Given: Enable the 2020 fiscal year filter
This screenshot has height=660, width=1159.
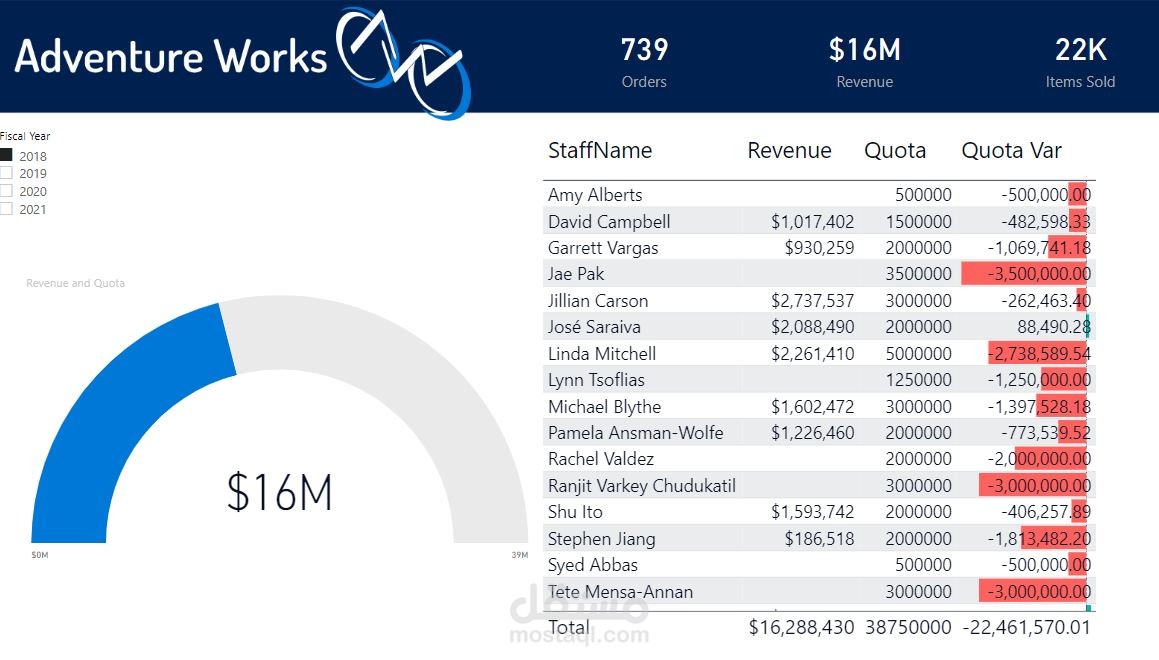Looking at the screenshot, I should coord(6,191).
